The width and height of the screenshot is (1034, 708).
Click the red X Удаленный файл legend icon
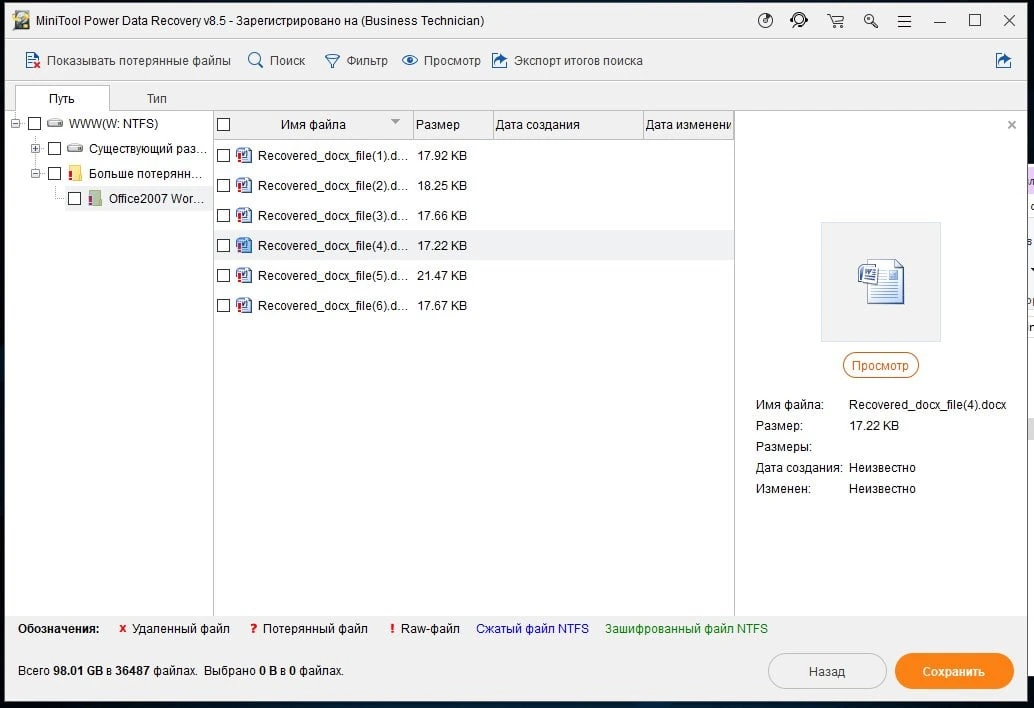coord(123,629)
